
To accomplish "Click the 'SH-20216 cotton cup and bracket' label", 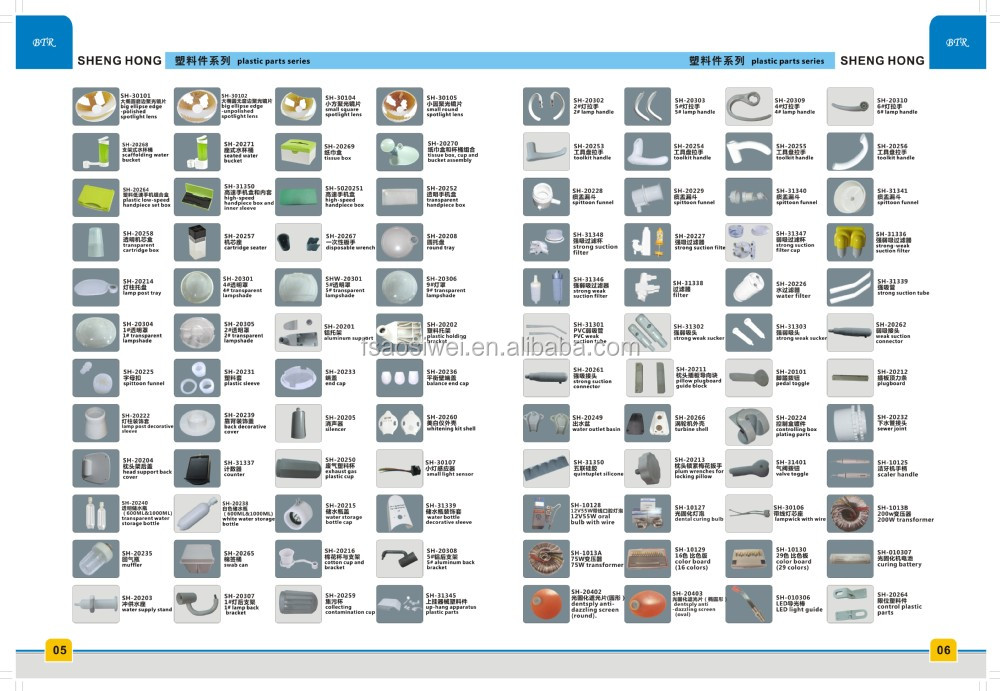I will point(345,558).
